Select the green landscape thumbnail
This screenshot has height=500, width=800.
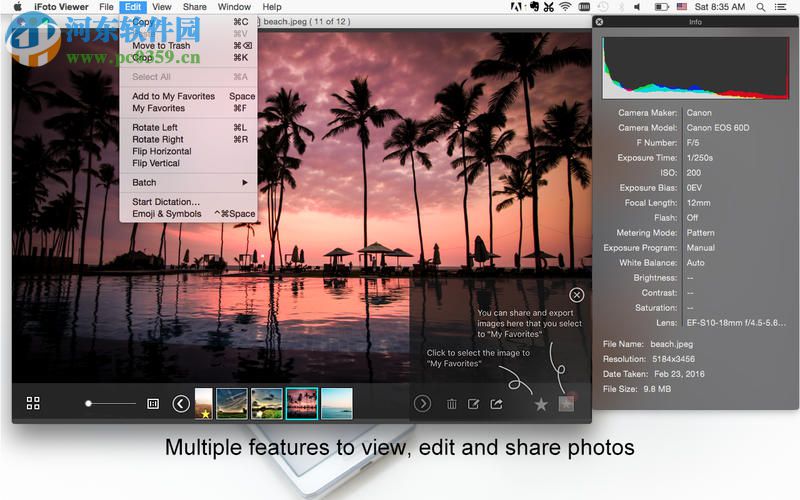point(267,404)
